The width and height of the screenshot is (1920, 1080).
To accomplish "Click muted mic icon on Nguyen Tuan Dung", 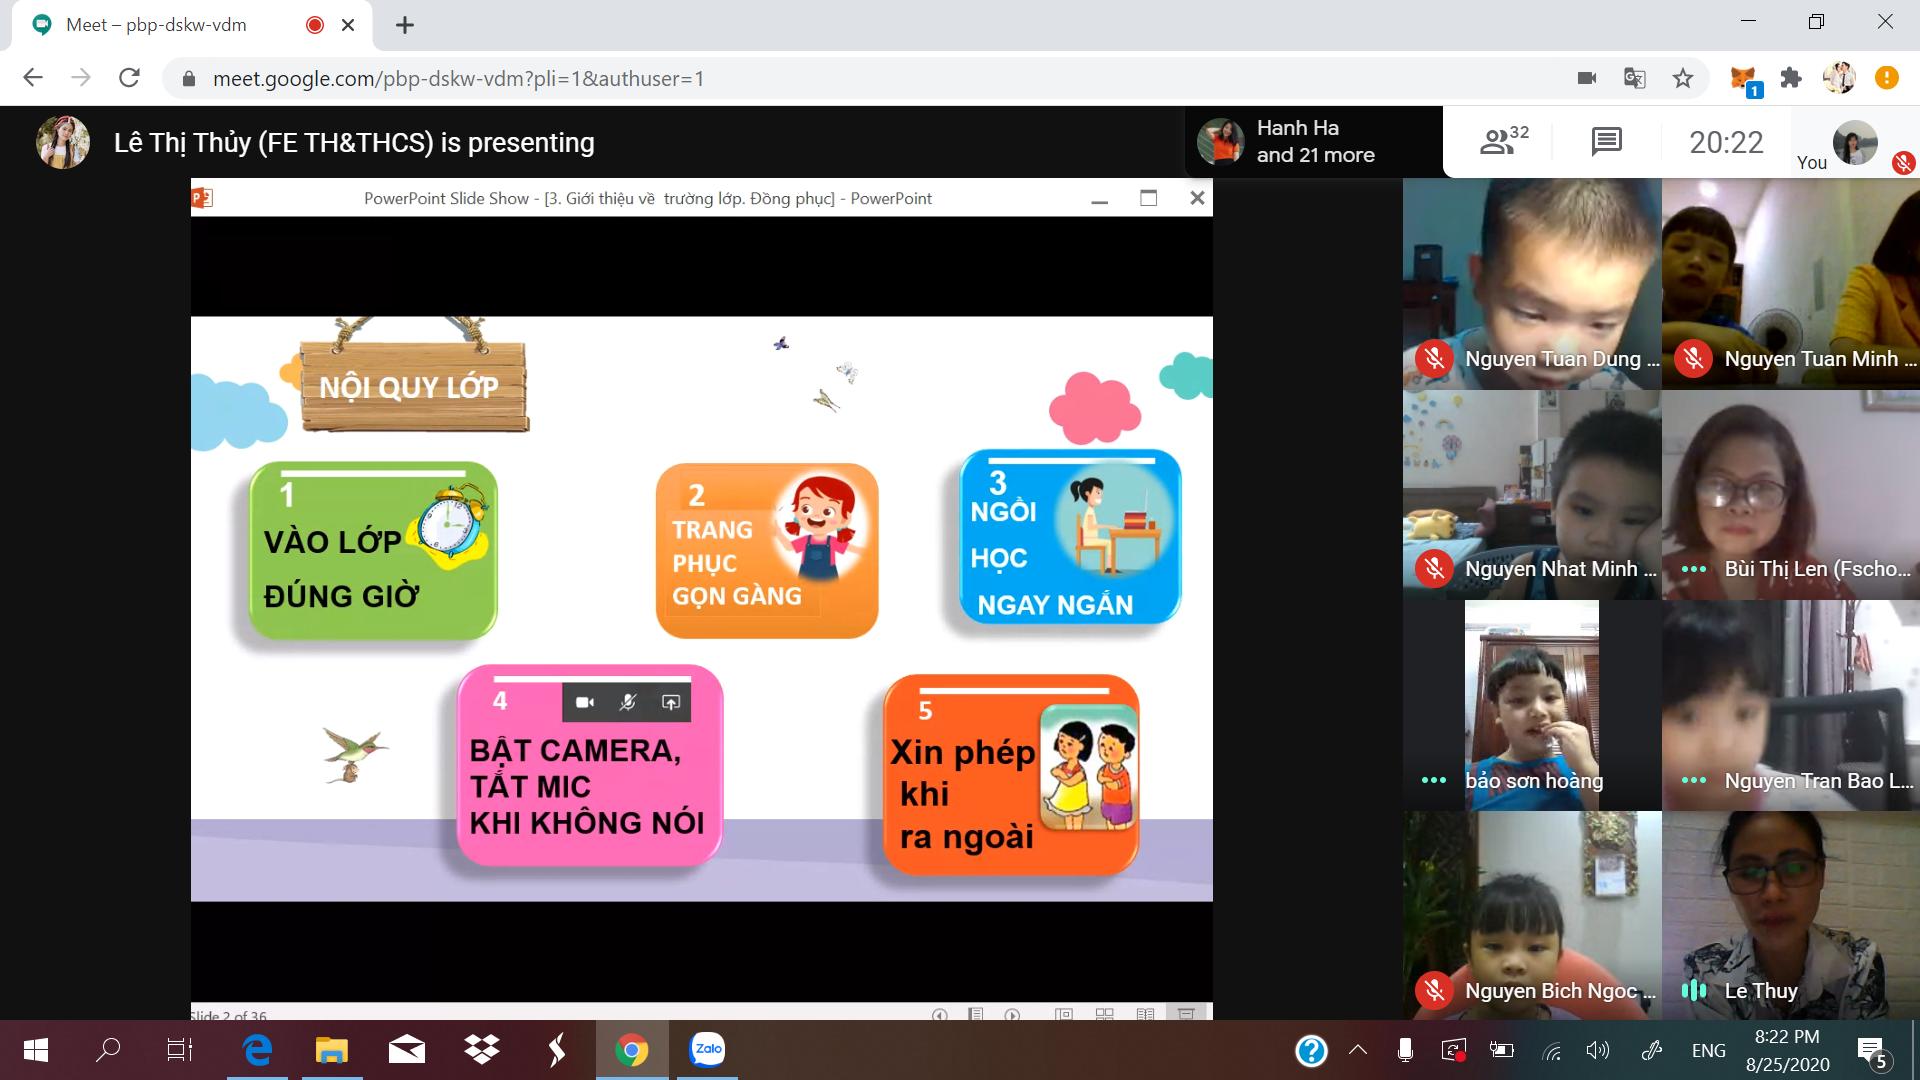I will pyautogui.click(x=1434, y=358).
